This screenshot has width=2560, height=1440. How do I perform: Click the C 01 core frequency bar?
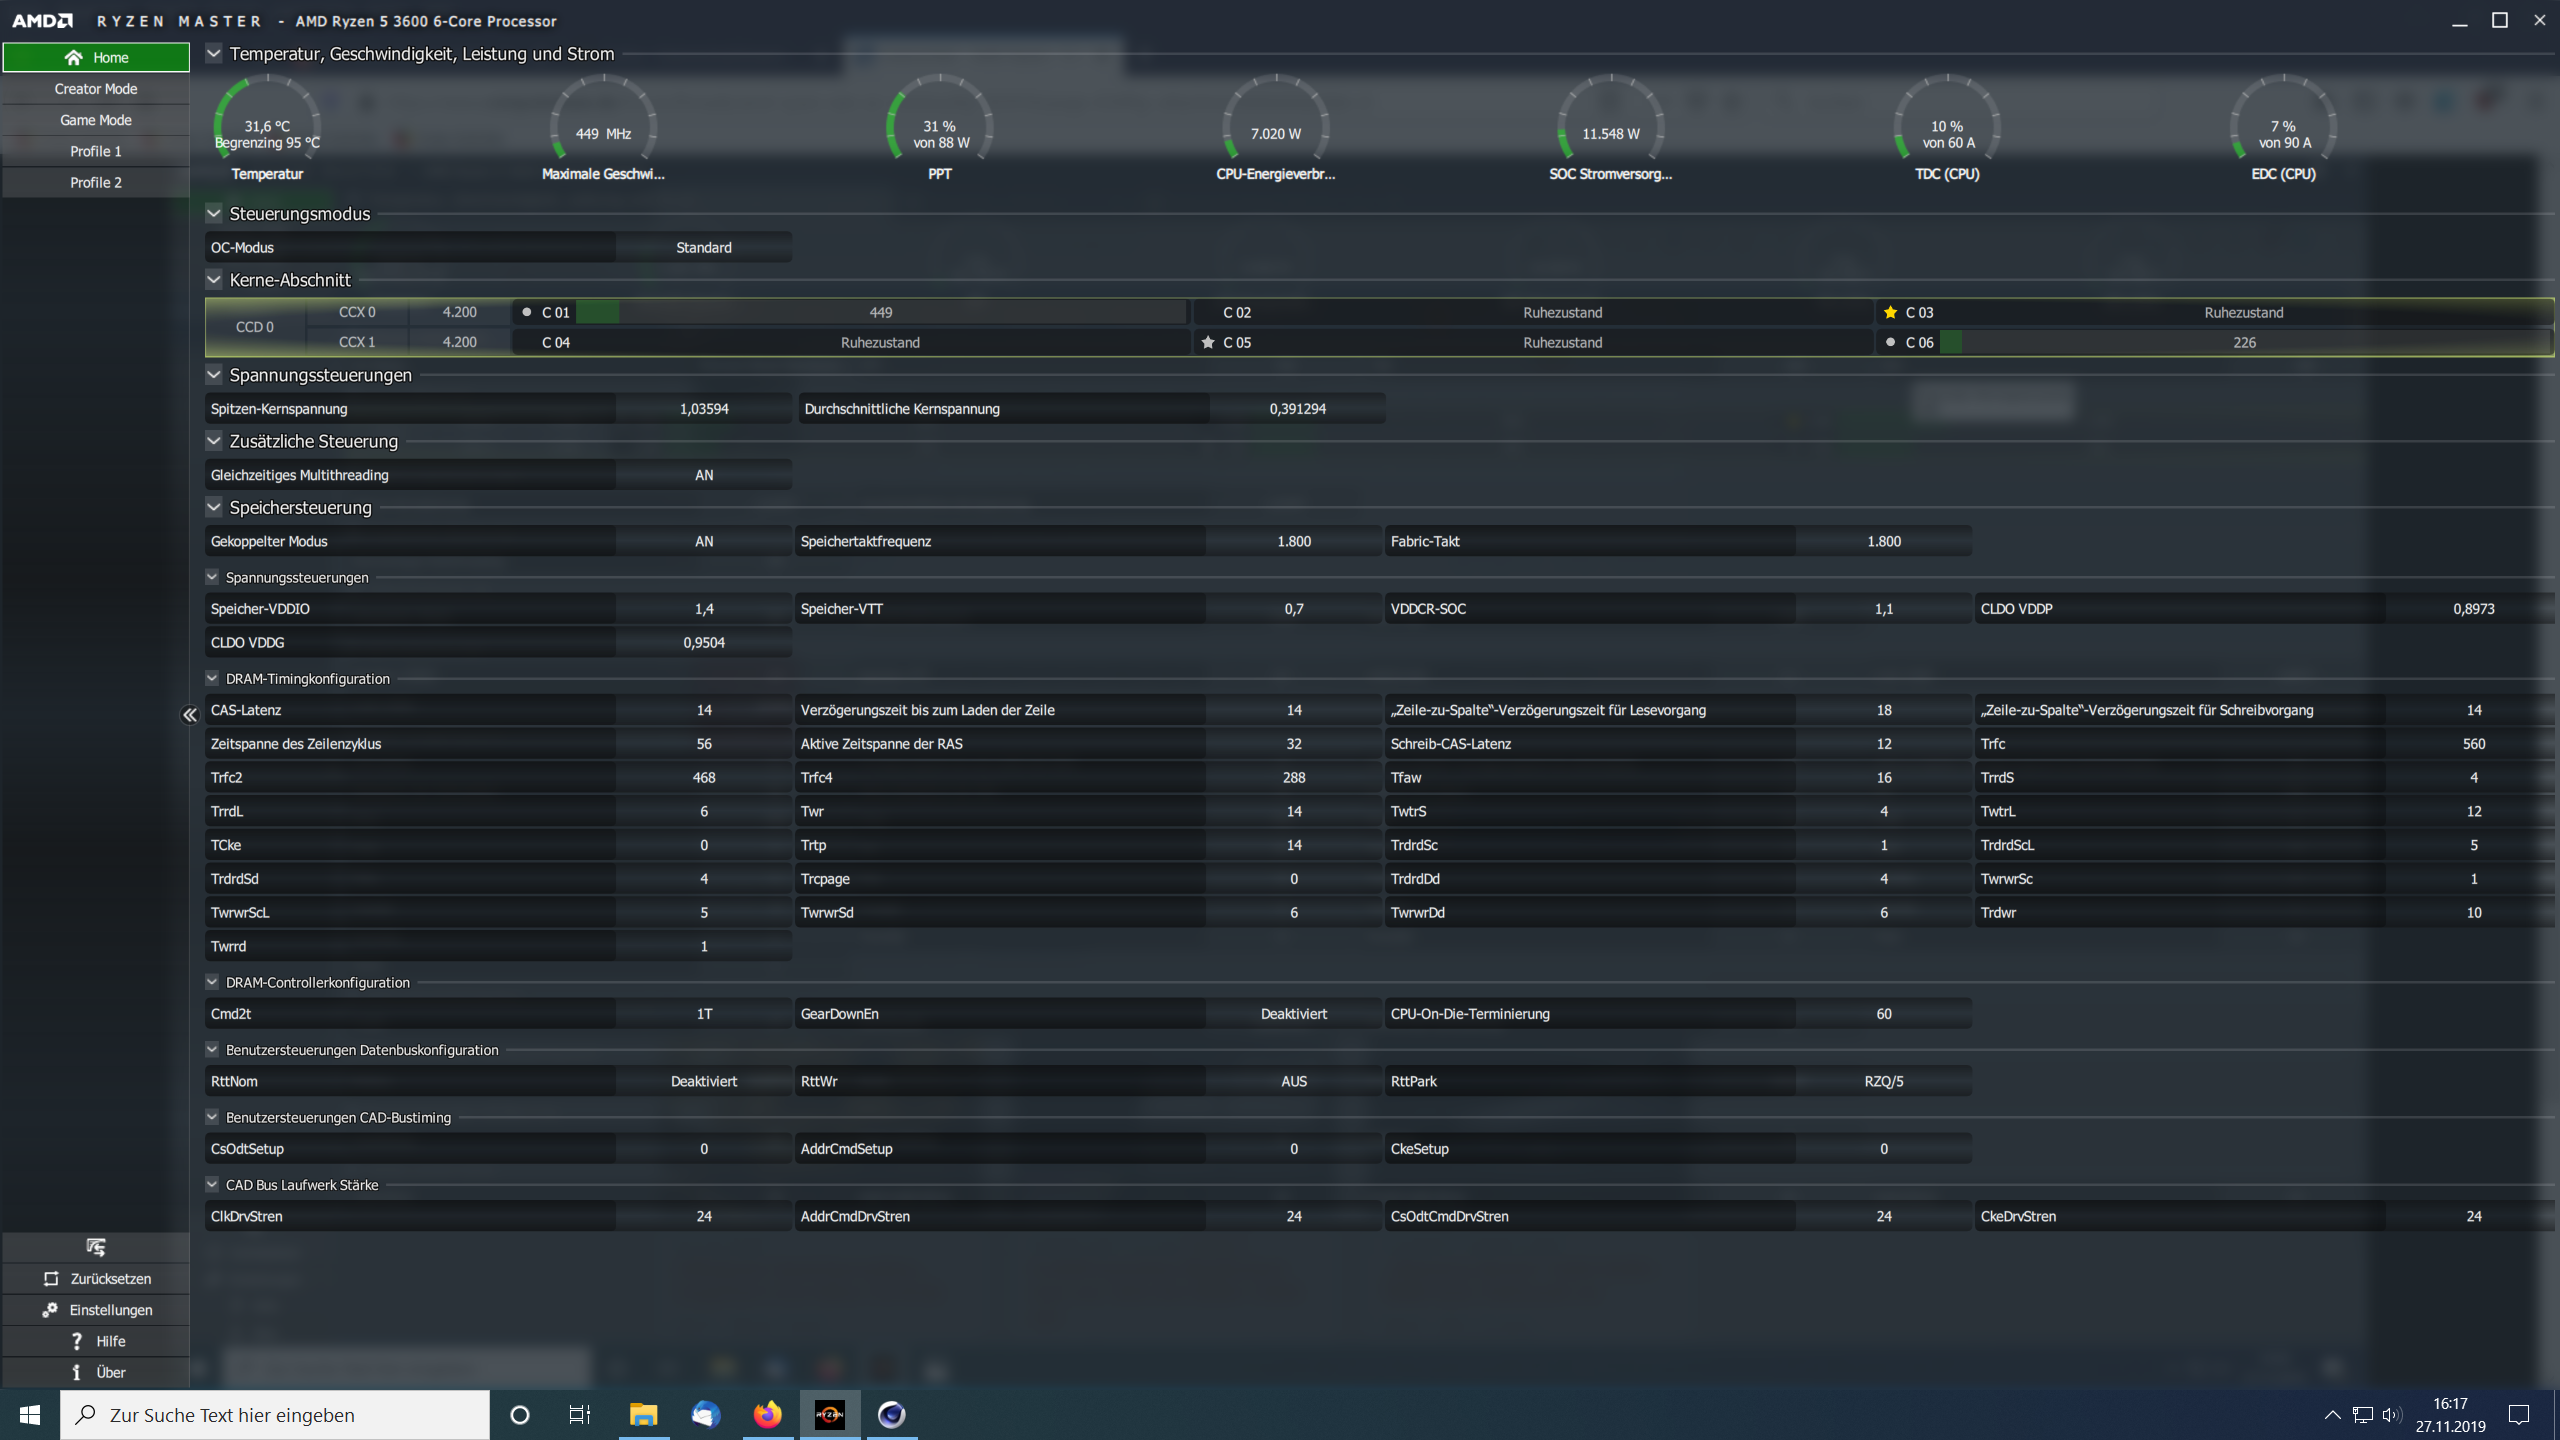(880, 312)
